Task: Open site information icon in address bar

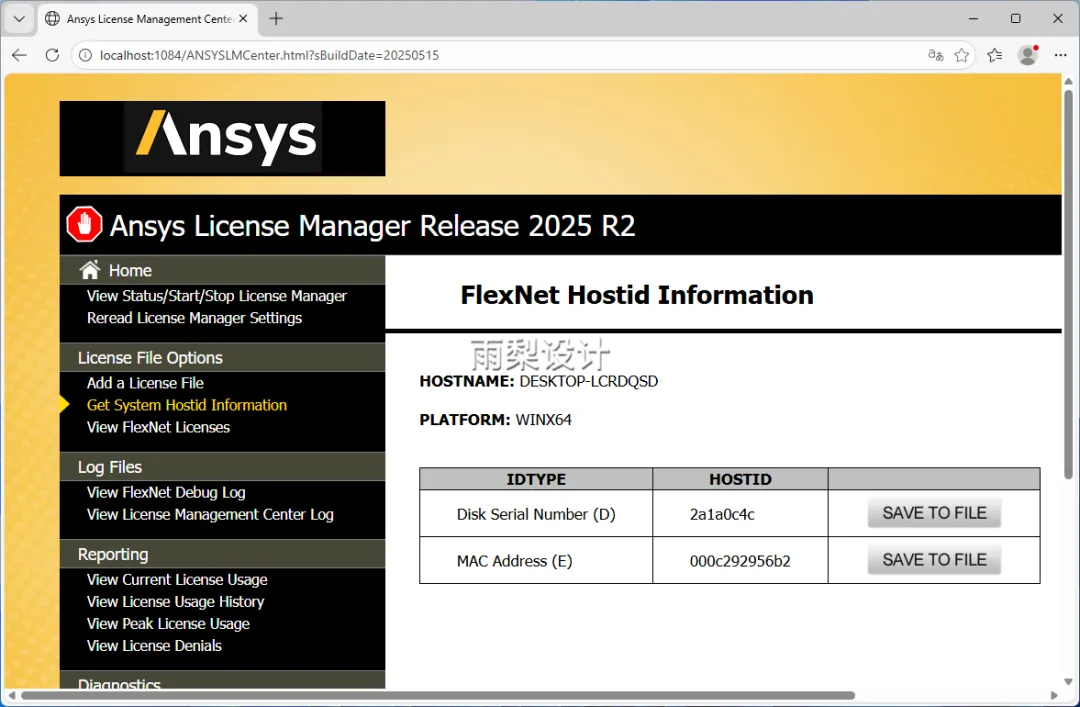Action: [x=85, y=55]
